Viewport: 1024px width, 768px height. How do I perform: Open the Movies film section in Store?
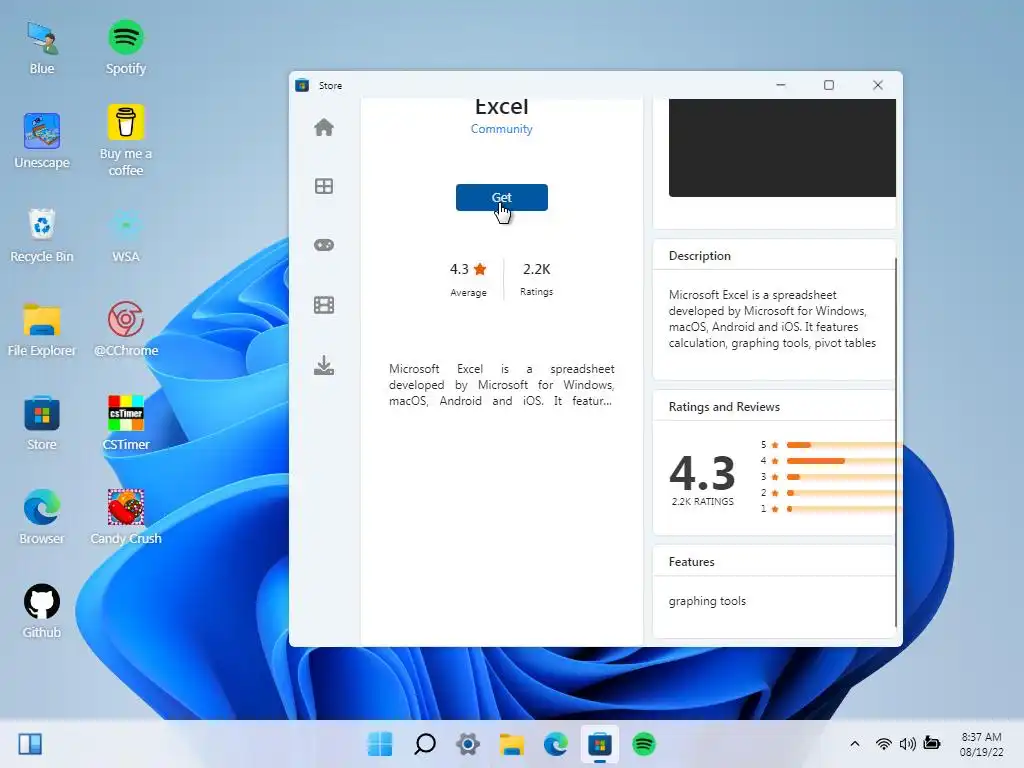pos(324,305)
